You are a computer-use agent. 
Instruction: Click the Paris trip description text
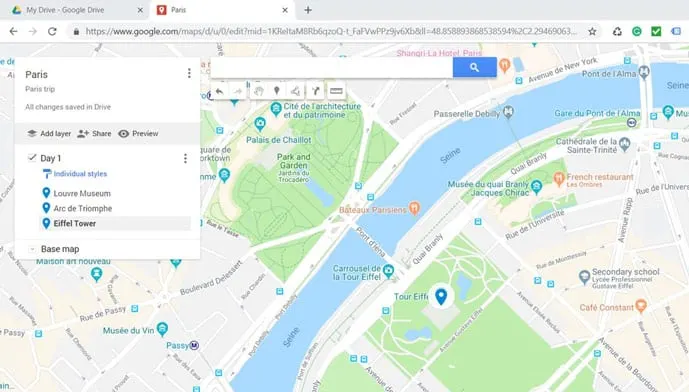[40, 89]
